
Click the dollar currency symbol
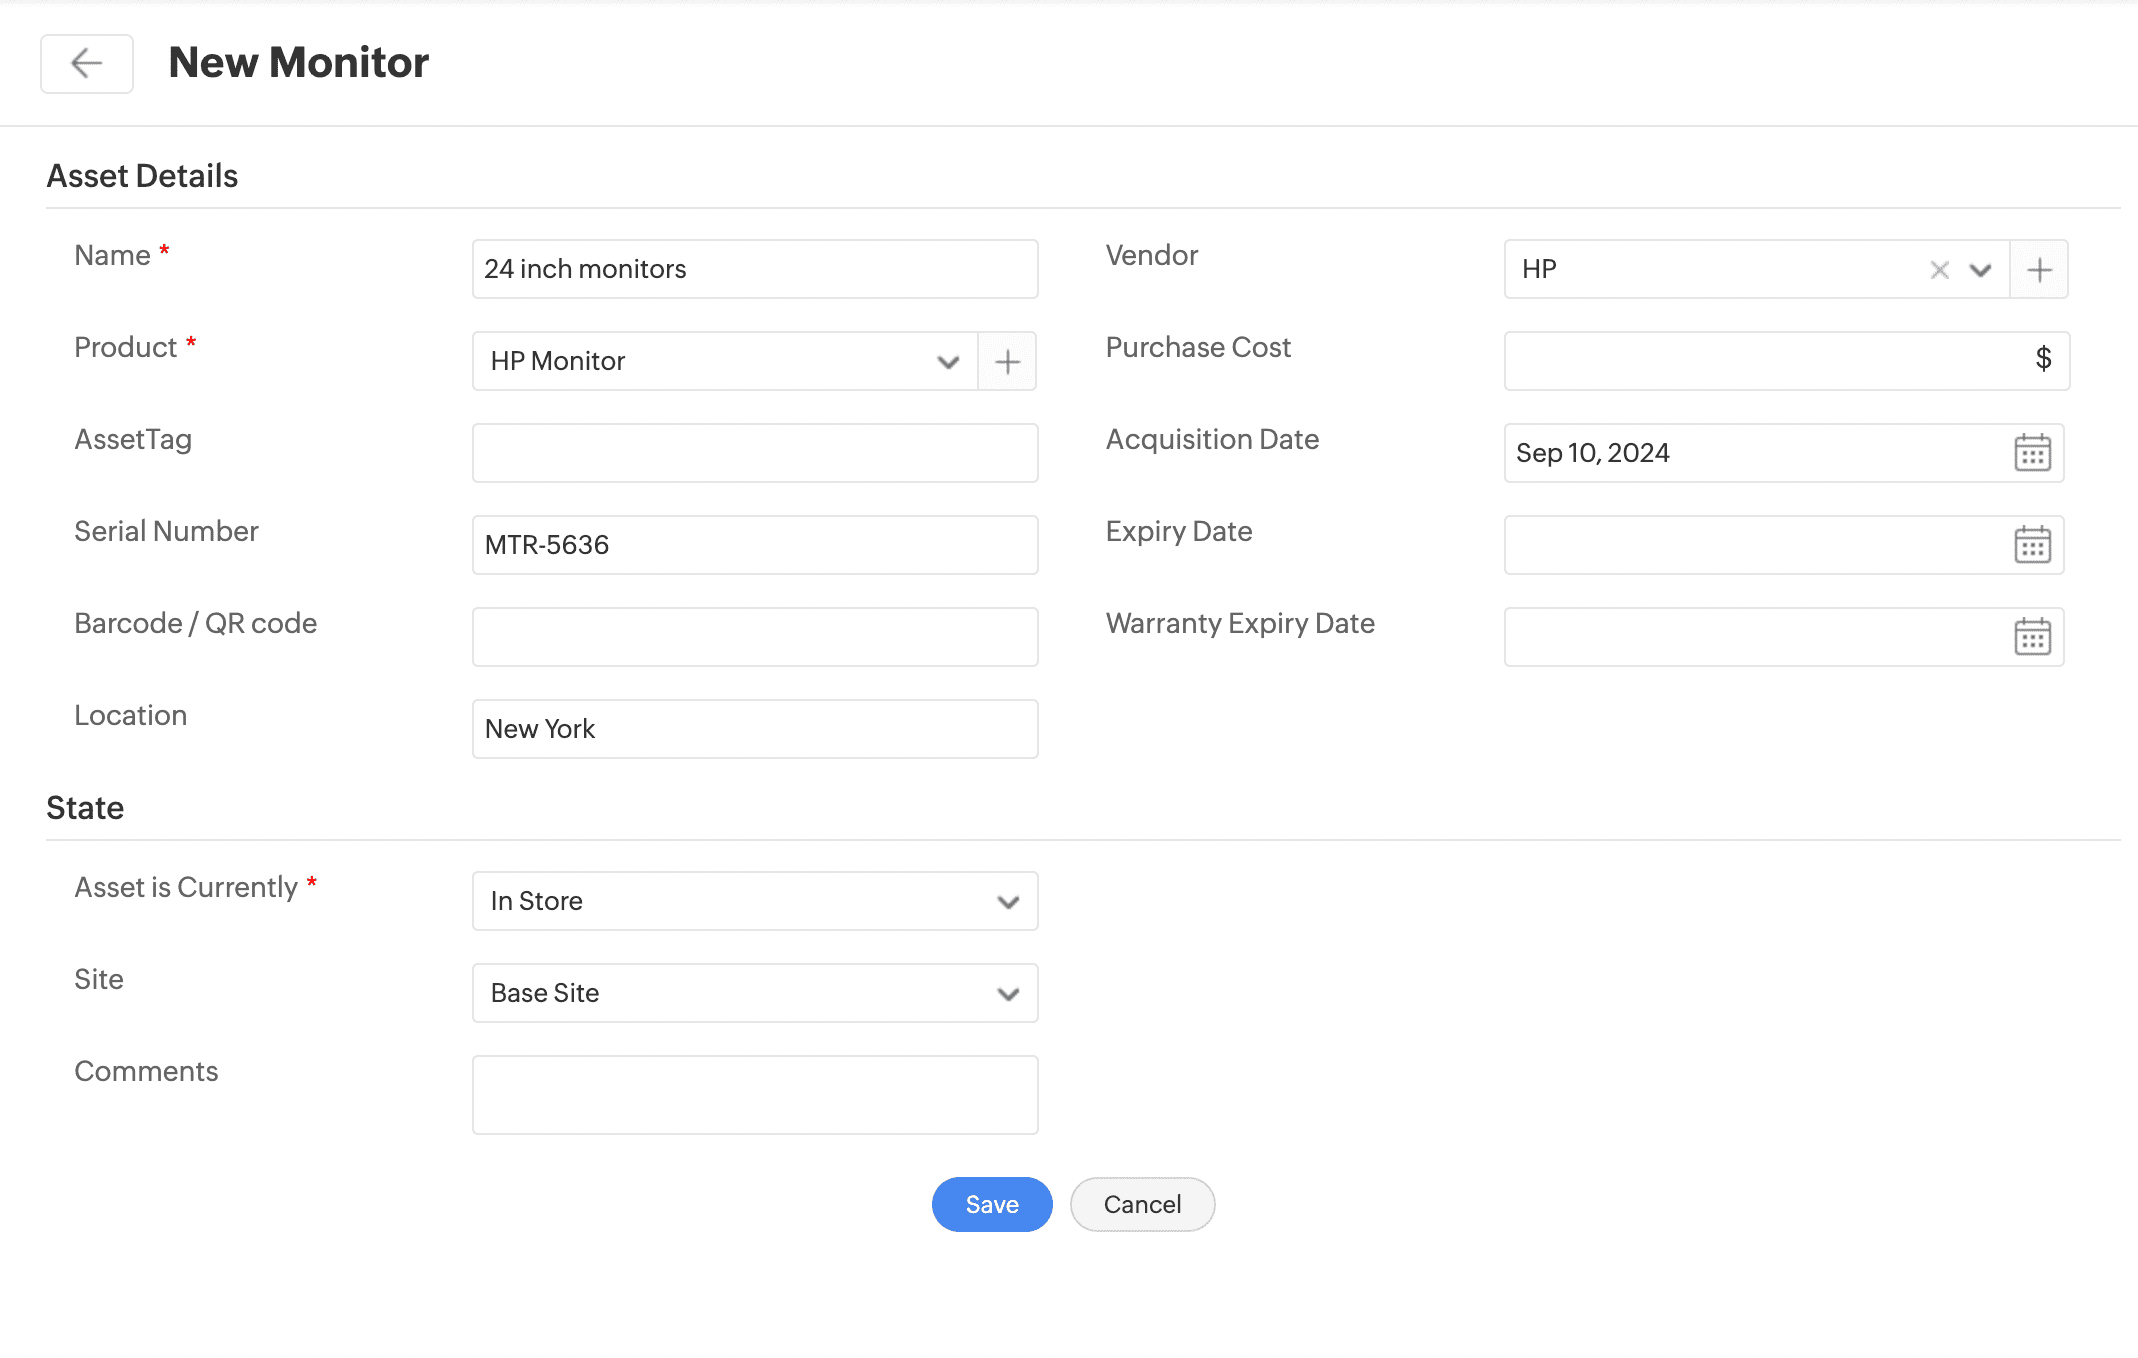click(2043, 359)
